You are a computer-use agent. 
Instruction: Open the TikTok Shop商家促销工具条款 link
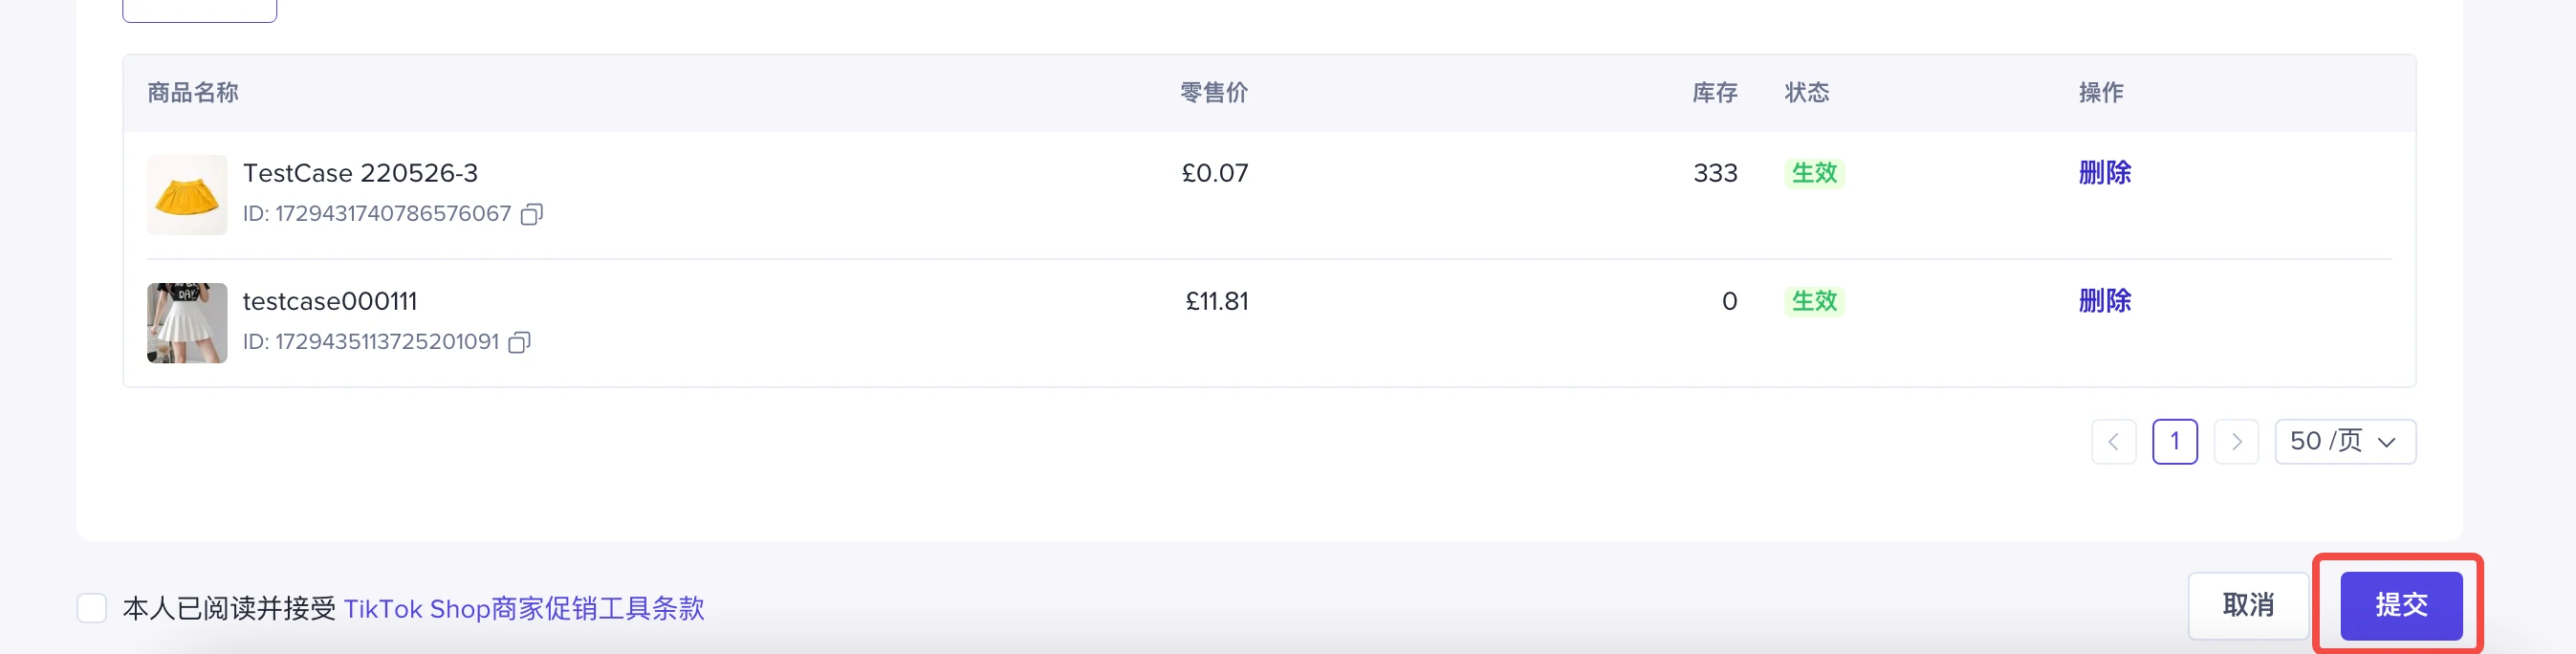click(x=523, y=609)
